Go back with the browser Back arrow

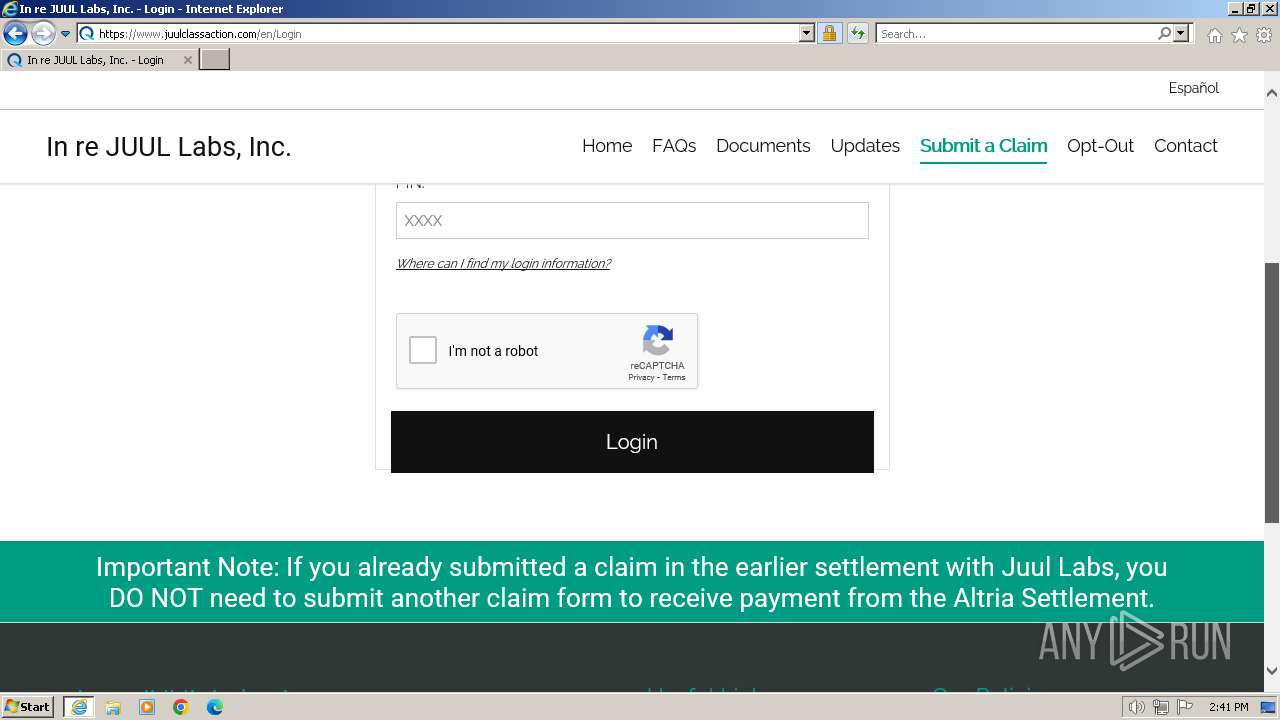click(15, 34)
